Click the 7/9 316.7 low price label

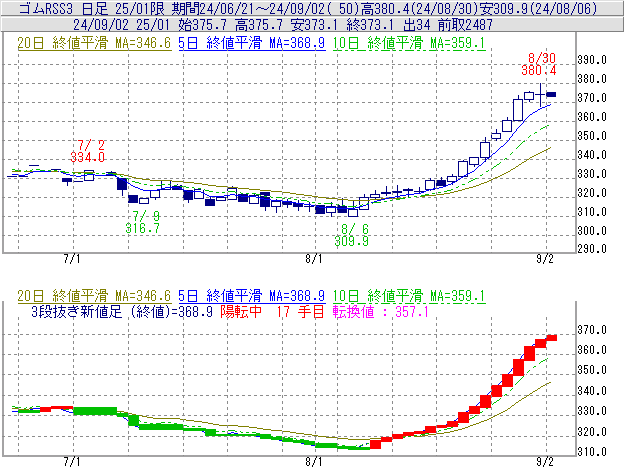[x=142, y=222]
